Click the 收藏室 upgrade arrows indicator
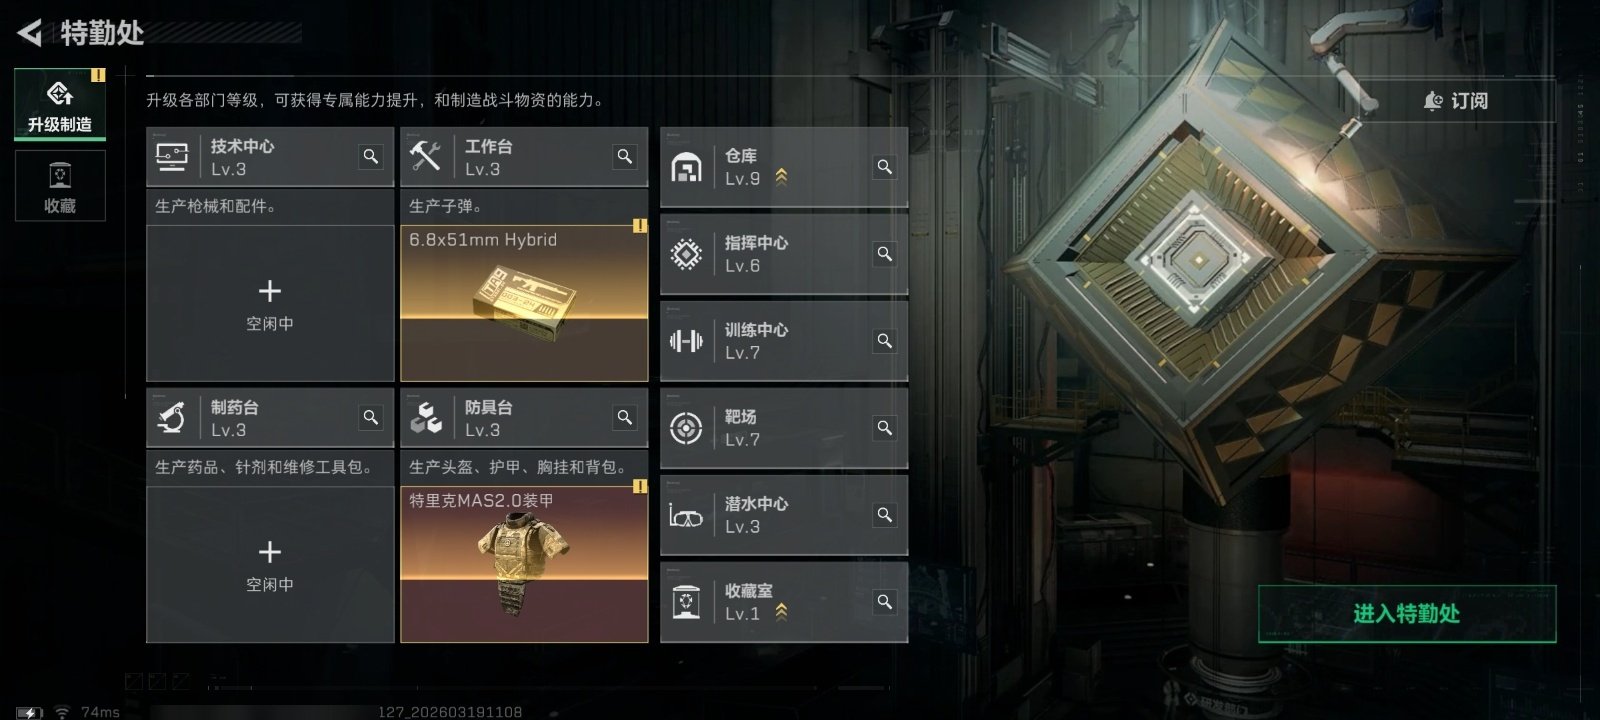The width and height of the screenshot is (1600, 720). [781, 612]
